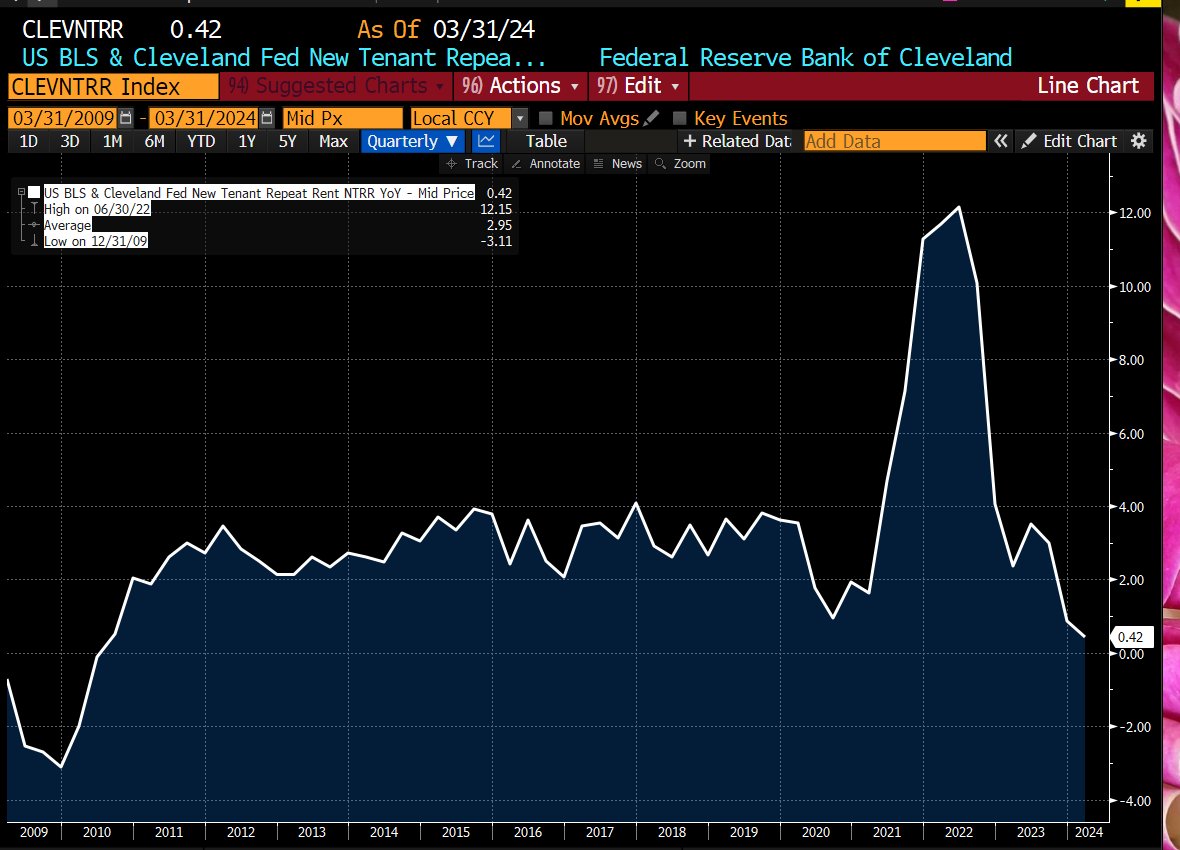Open the Quarterly periodicity dropdown
1180x850 pixels.
[x=412, y=141]
